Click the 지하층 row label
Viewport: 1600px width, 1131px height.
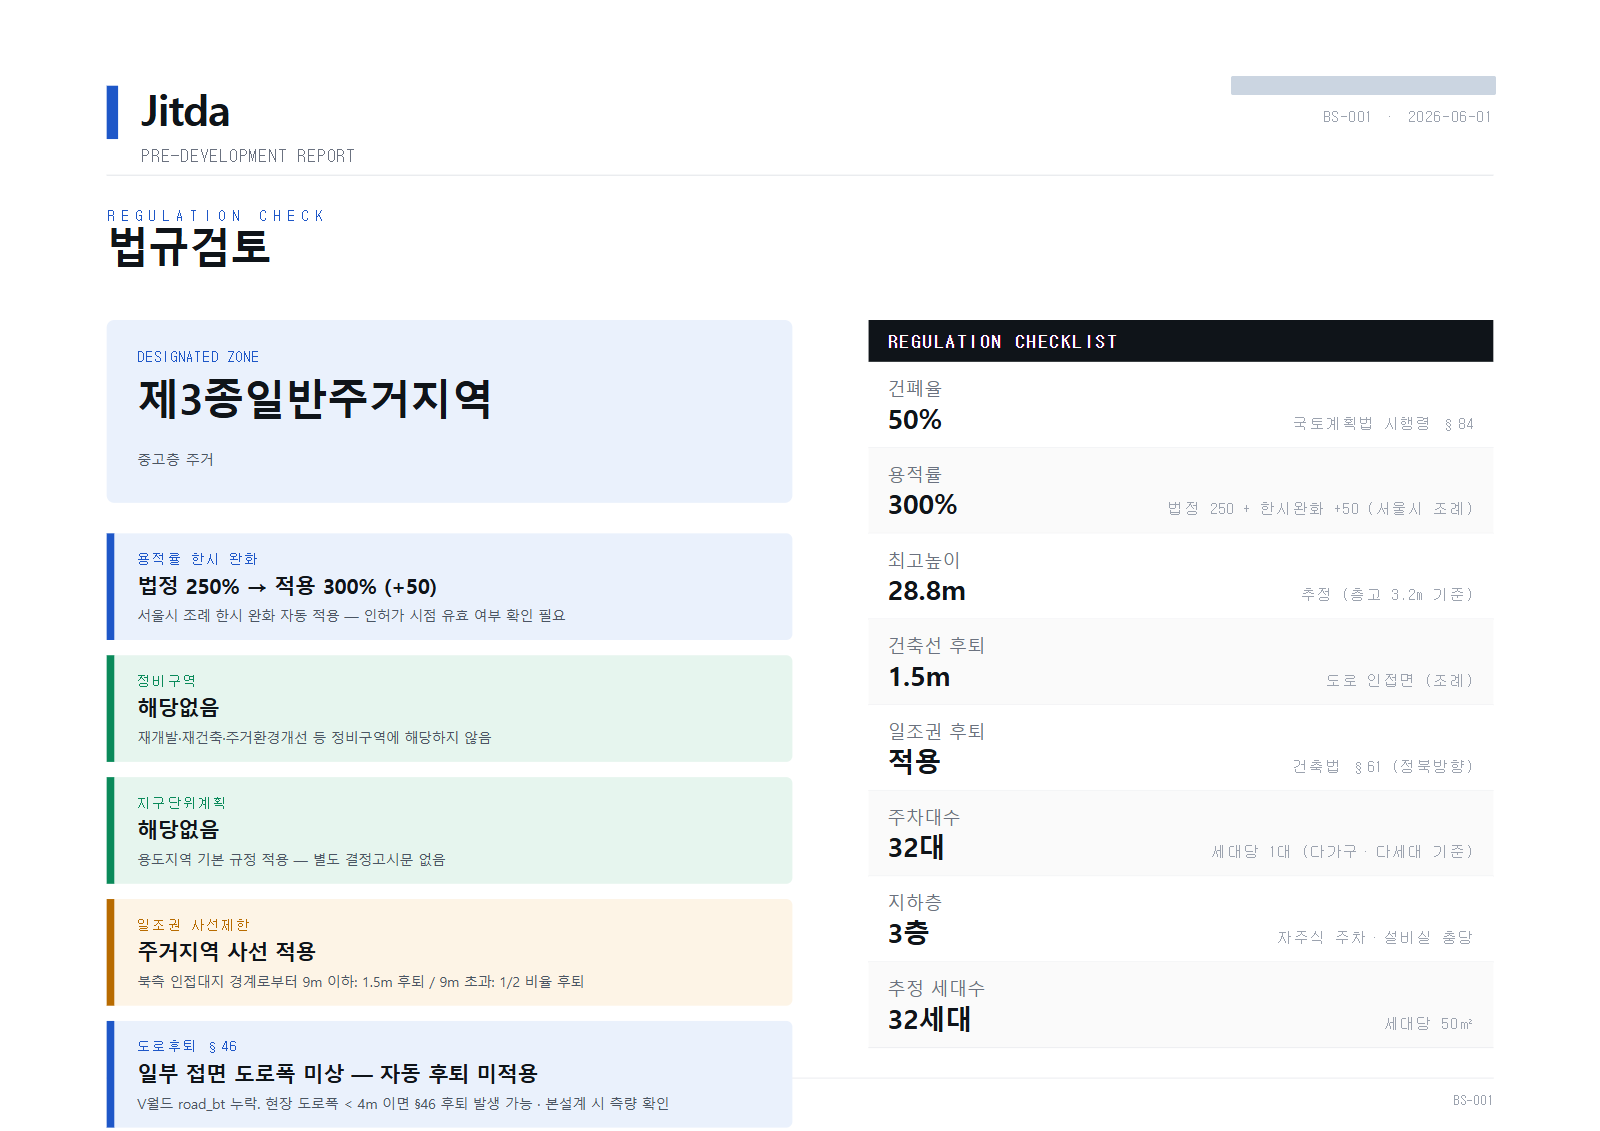coord(915,903)
